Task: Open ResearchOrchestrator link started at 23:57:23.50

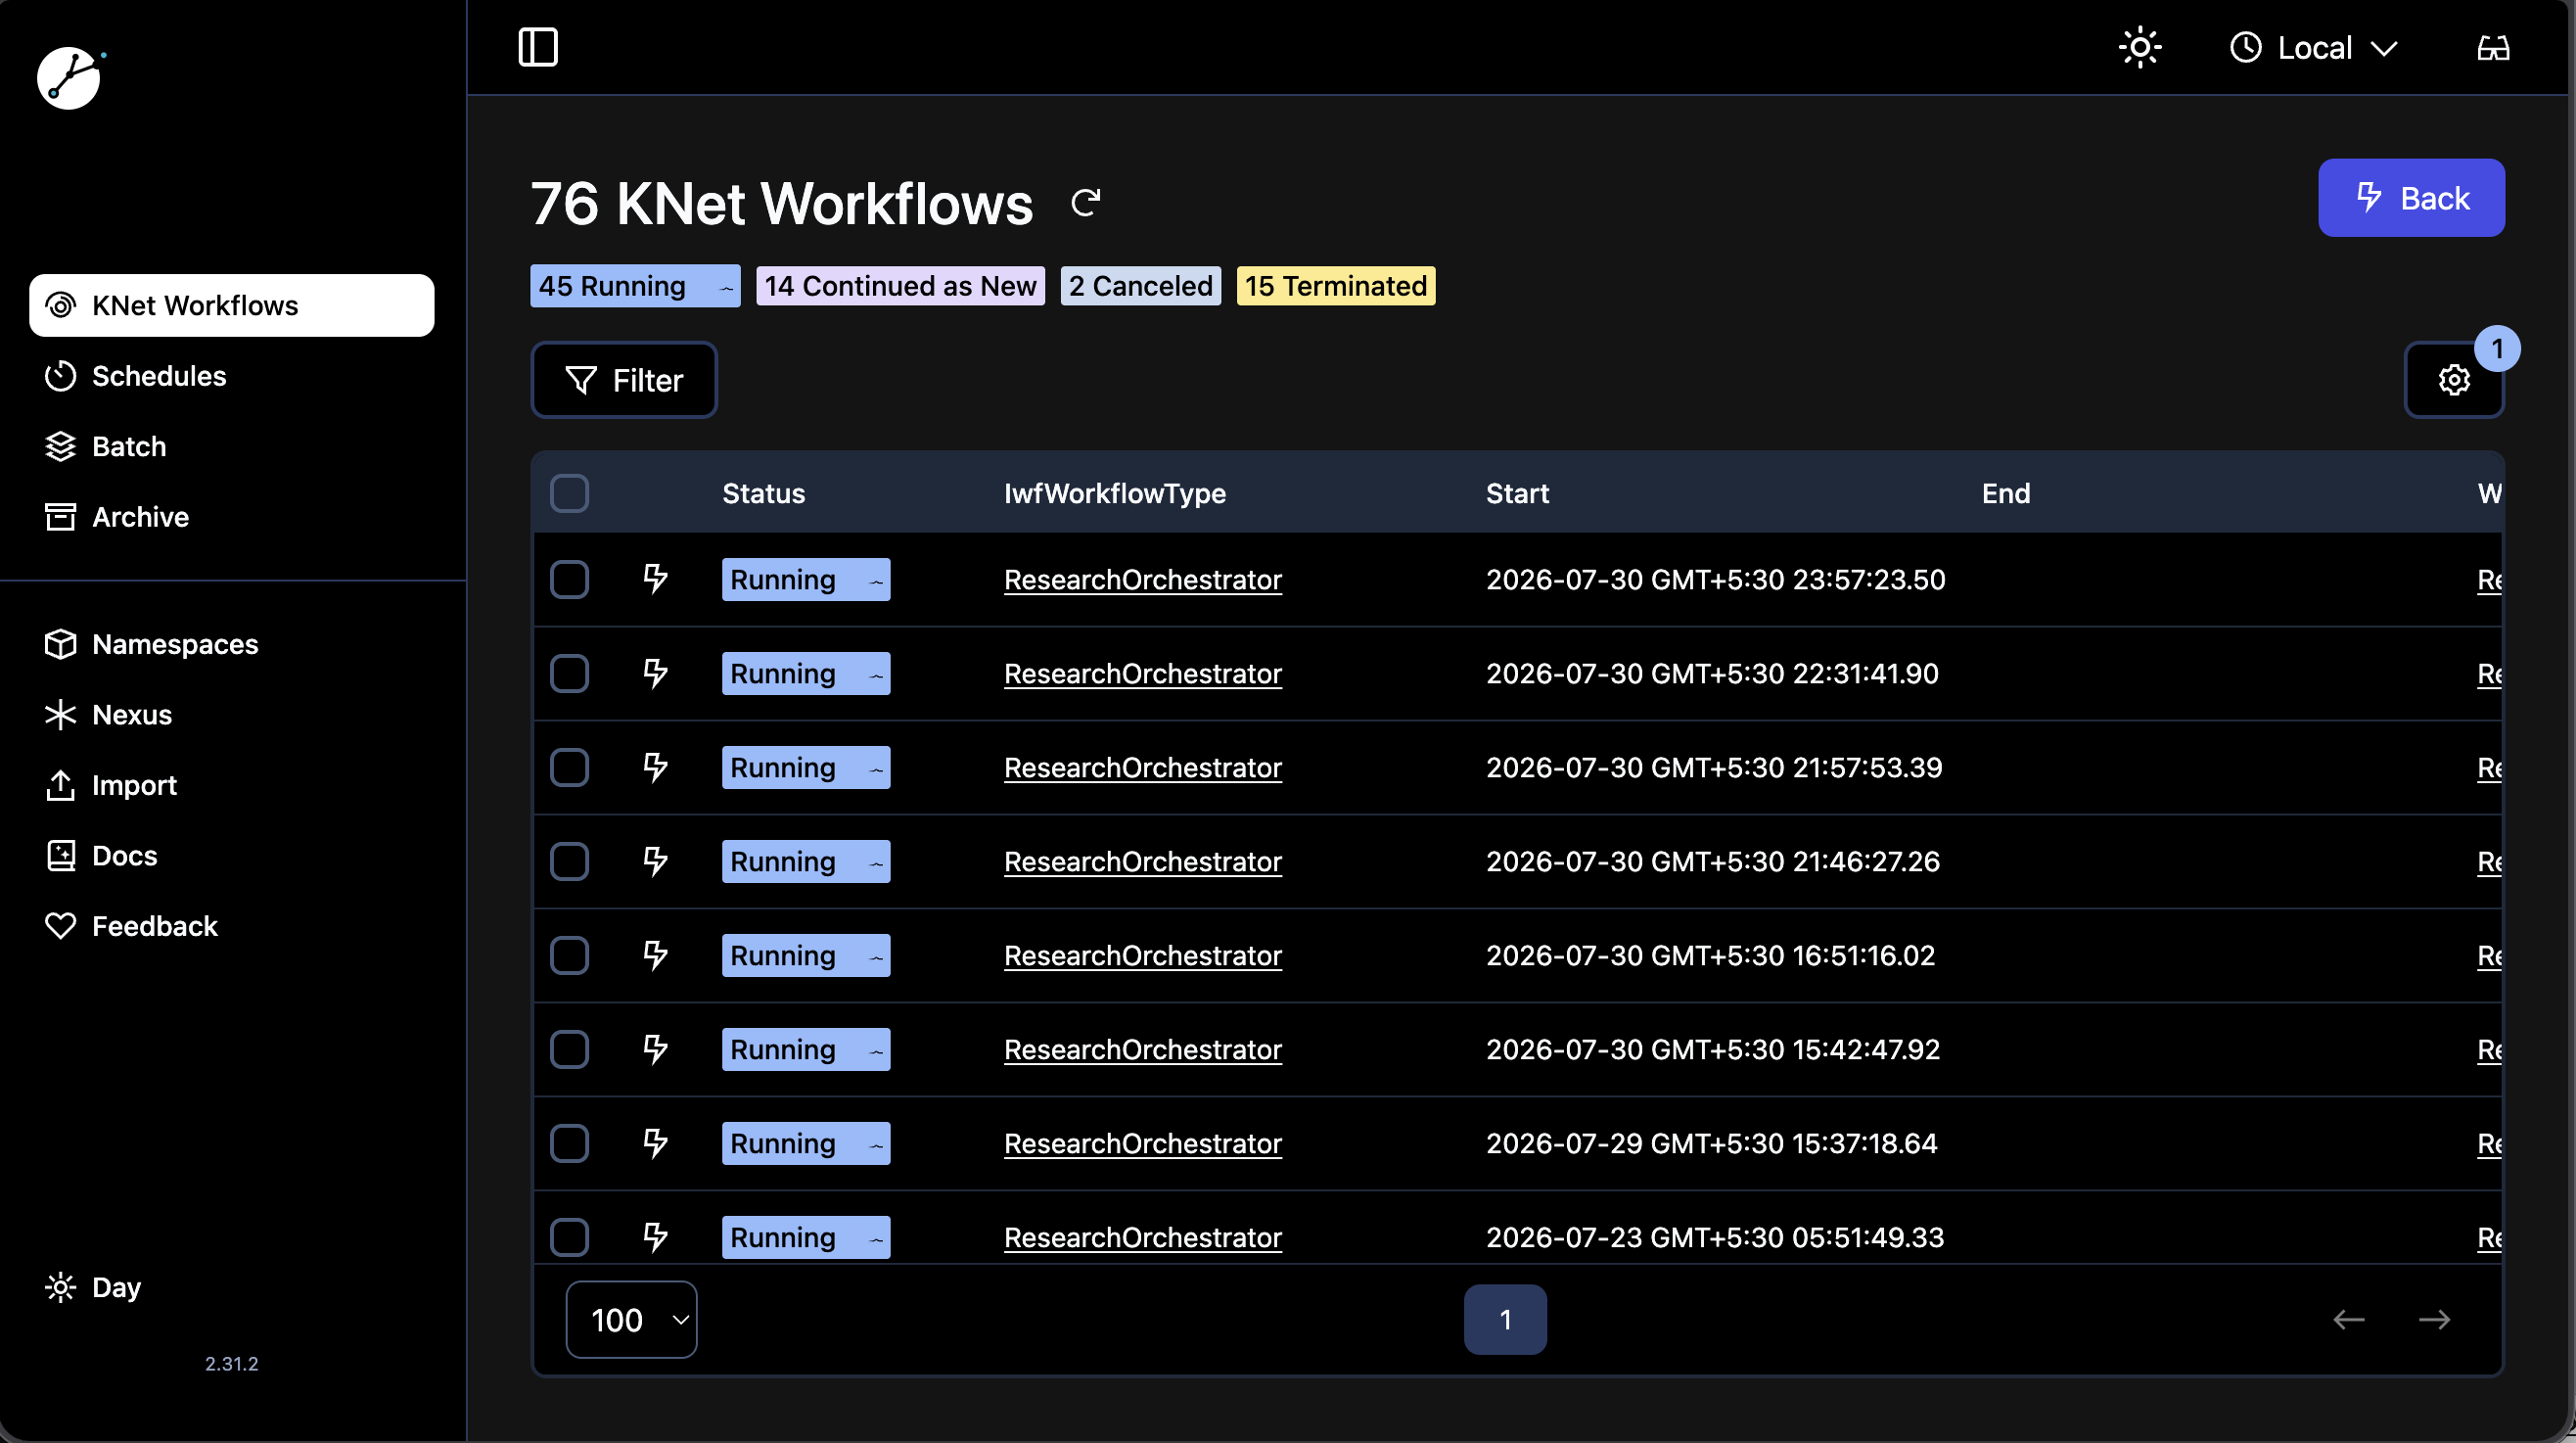Action: click(1143, 580)
